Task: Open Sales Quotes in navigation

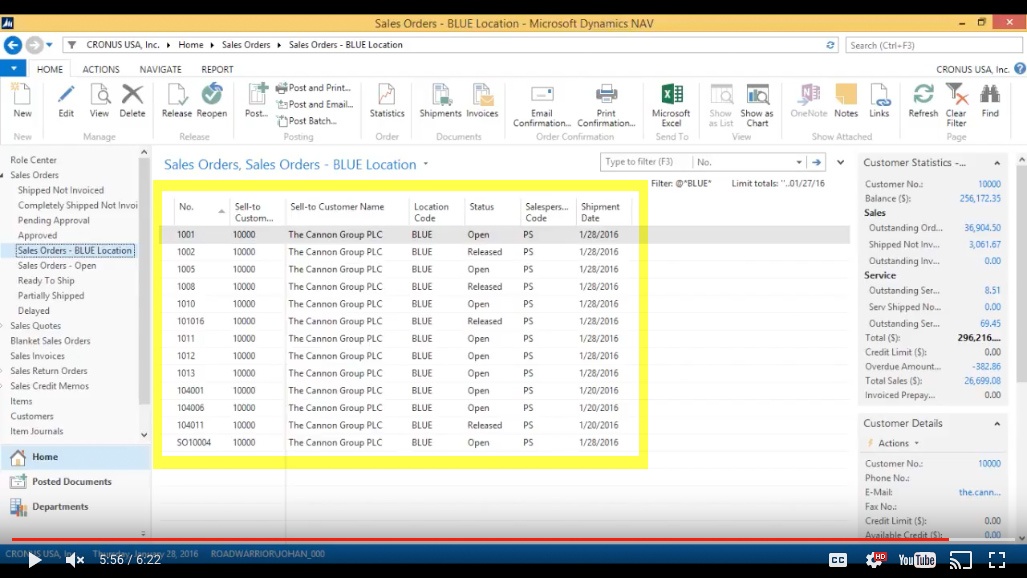Action: (x=35, y=326)
